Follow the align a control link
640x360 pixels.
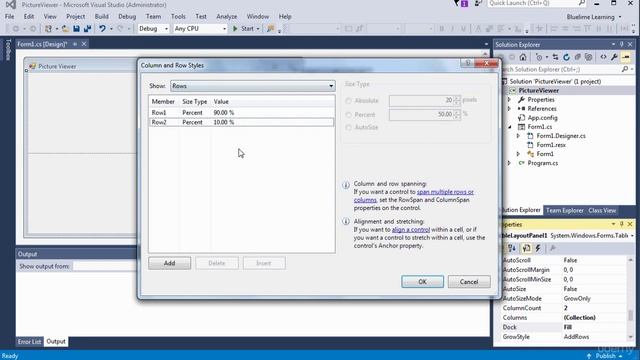(411, 229)
